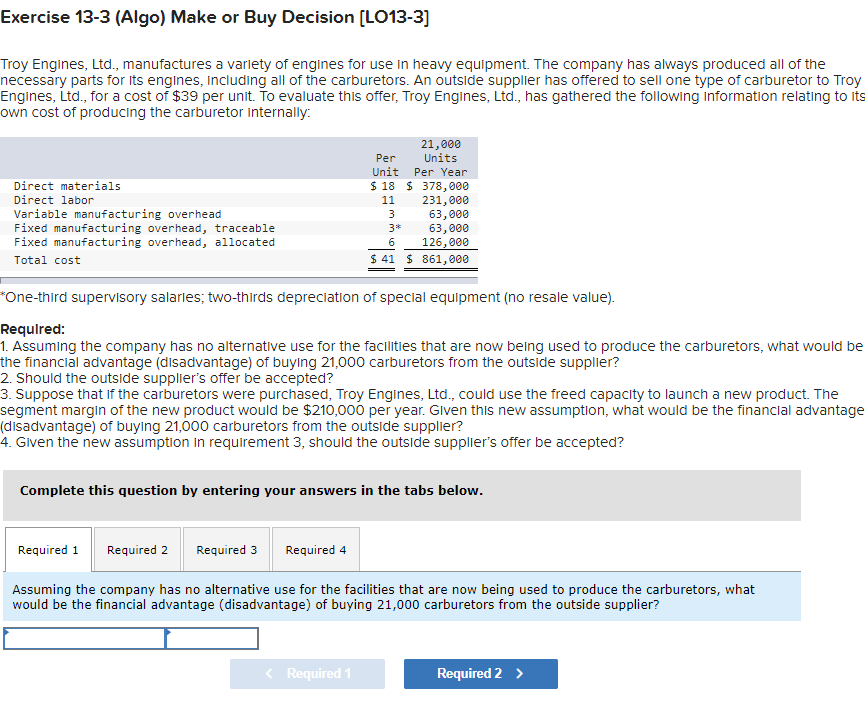Click the 21,000 Units Per Year header
The width and height of the screenshot is (865, 719).
[x=441, y=158]
